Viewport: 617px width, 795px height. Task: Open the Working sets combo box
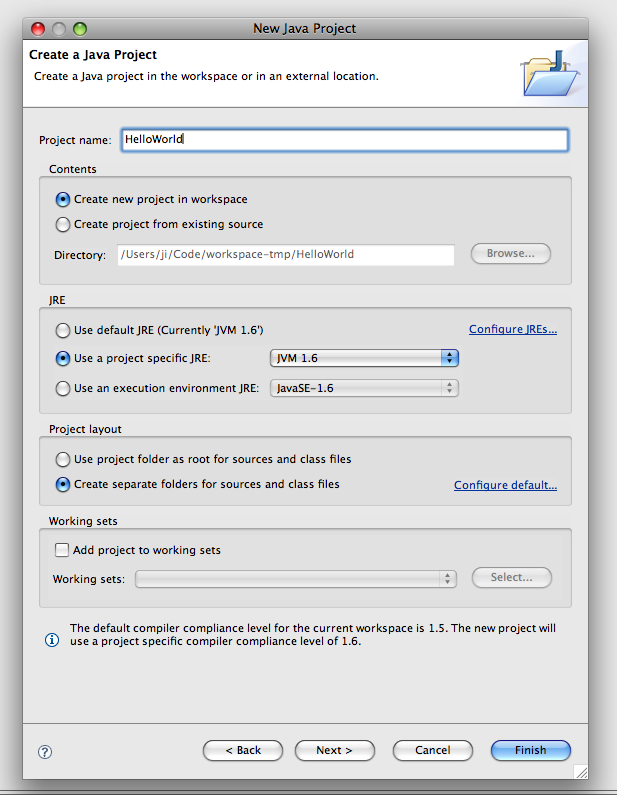click(x=296, y=579)
